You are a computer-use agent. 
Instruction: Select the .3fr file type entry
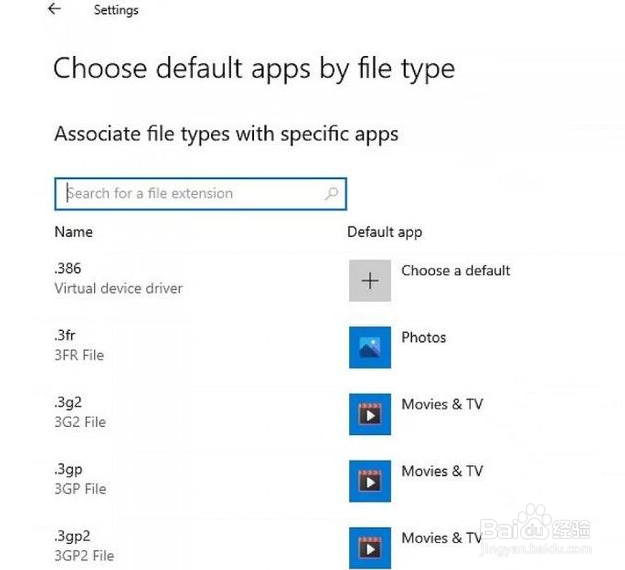[x=79, y=345]
